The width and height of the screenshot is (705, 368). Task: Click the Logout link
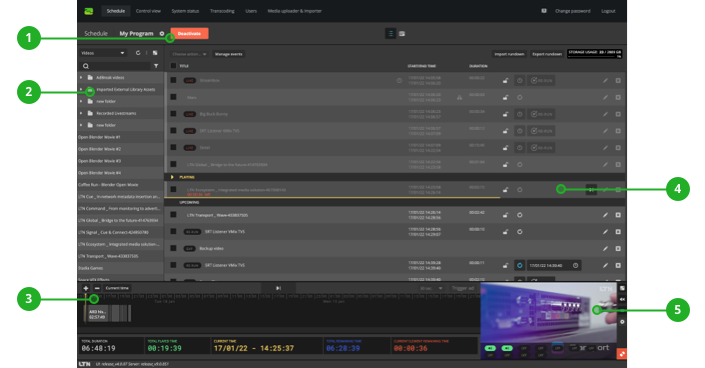click(x=608, y=11)
